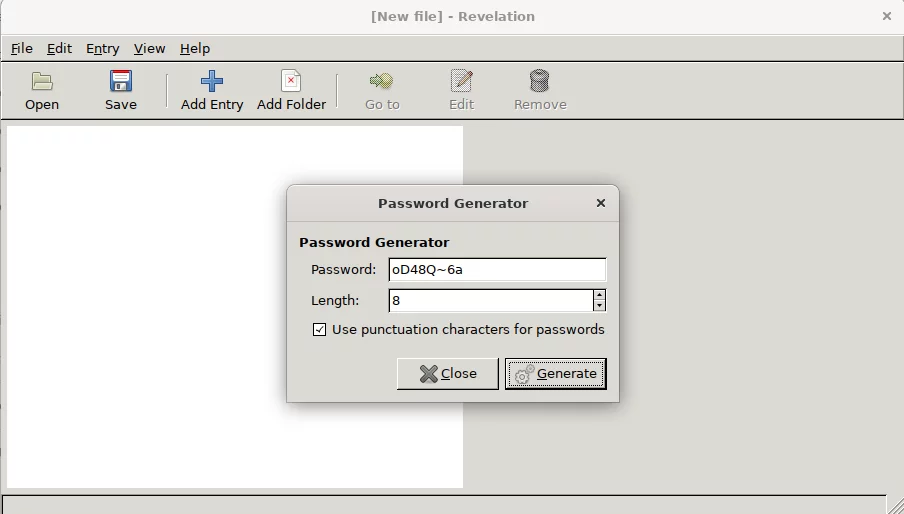
Task: Decrease password length with the down arrow
Action: [x=600, y=306]
